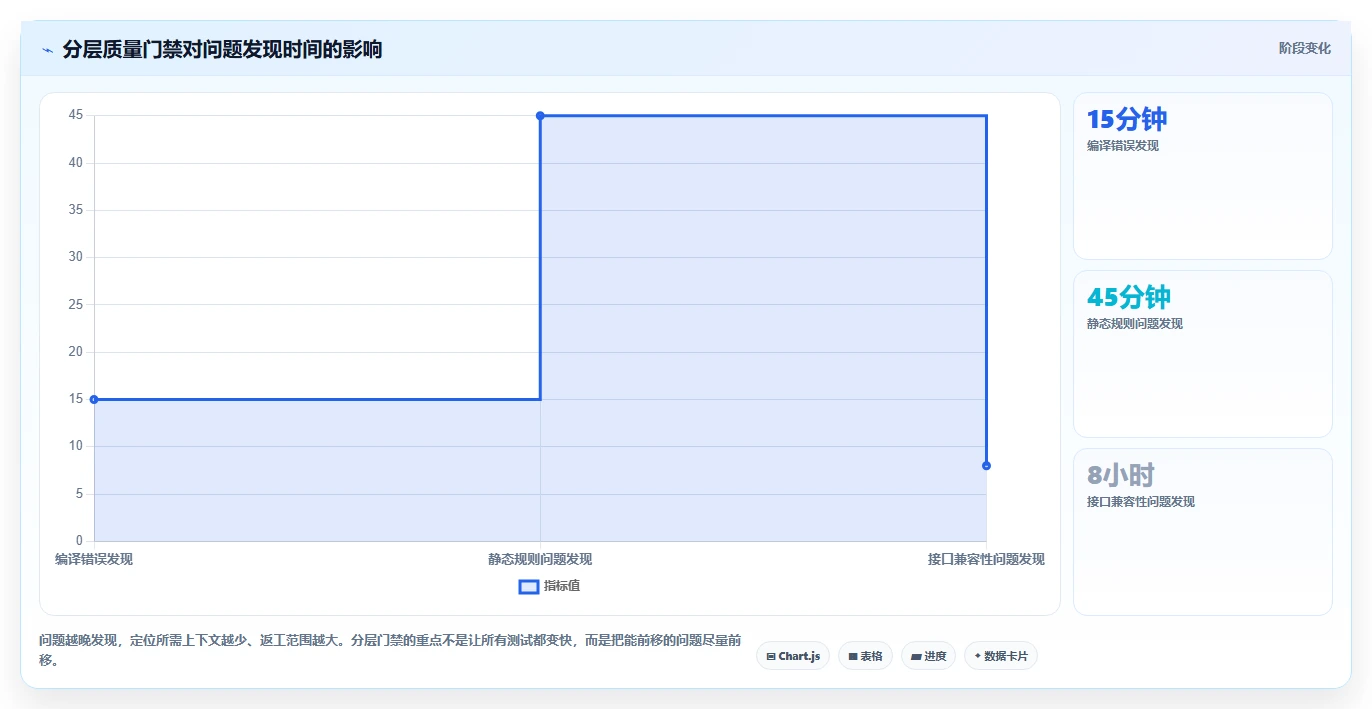Select the 45分钟 静态规则问题发现 card
Viewport: 1372px width, 709px height.
click(x=1202, y=354)
